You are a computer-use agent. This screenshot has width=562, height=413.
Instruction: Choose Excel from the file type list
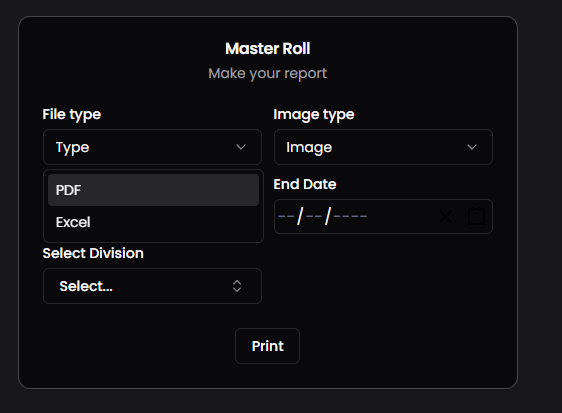click(153, 222)
